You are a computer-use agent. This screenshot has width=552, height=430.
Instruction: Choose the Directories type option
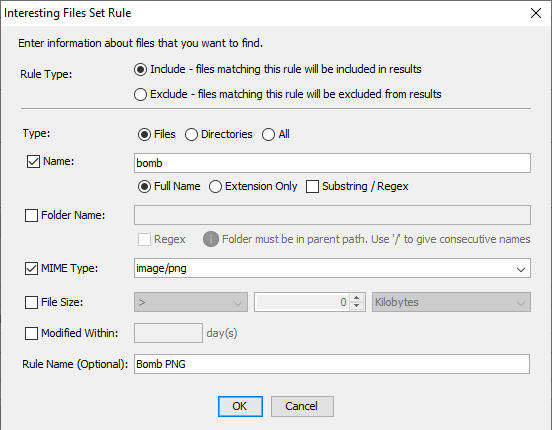(x=191, y=135)
